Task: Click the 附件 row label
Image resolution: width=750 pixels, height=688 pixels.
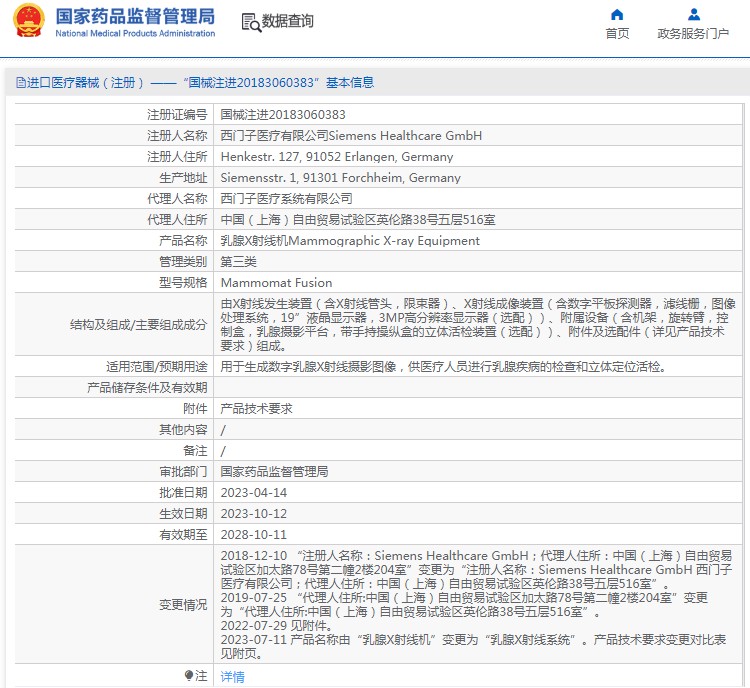Action: tap(195, 409)
